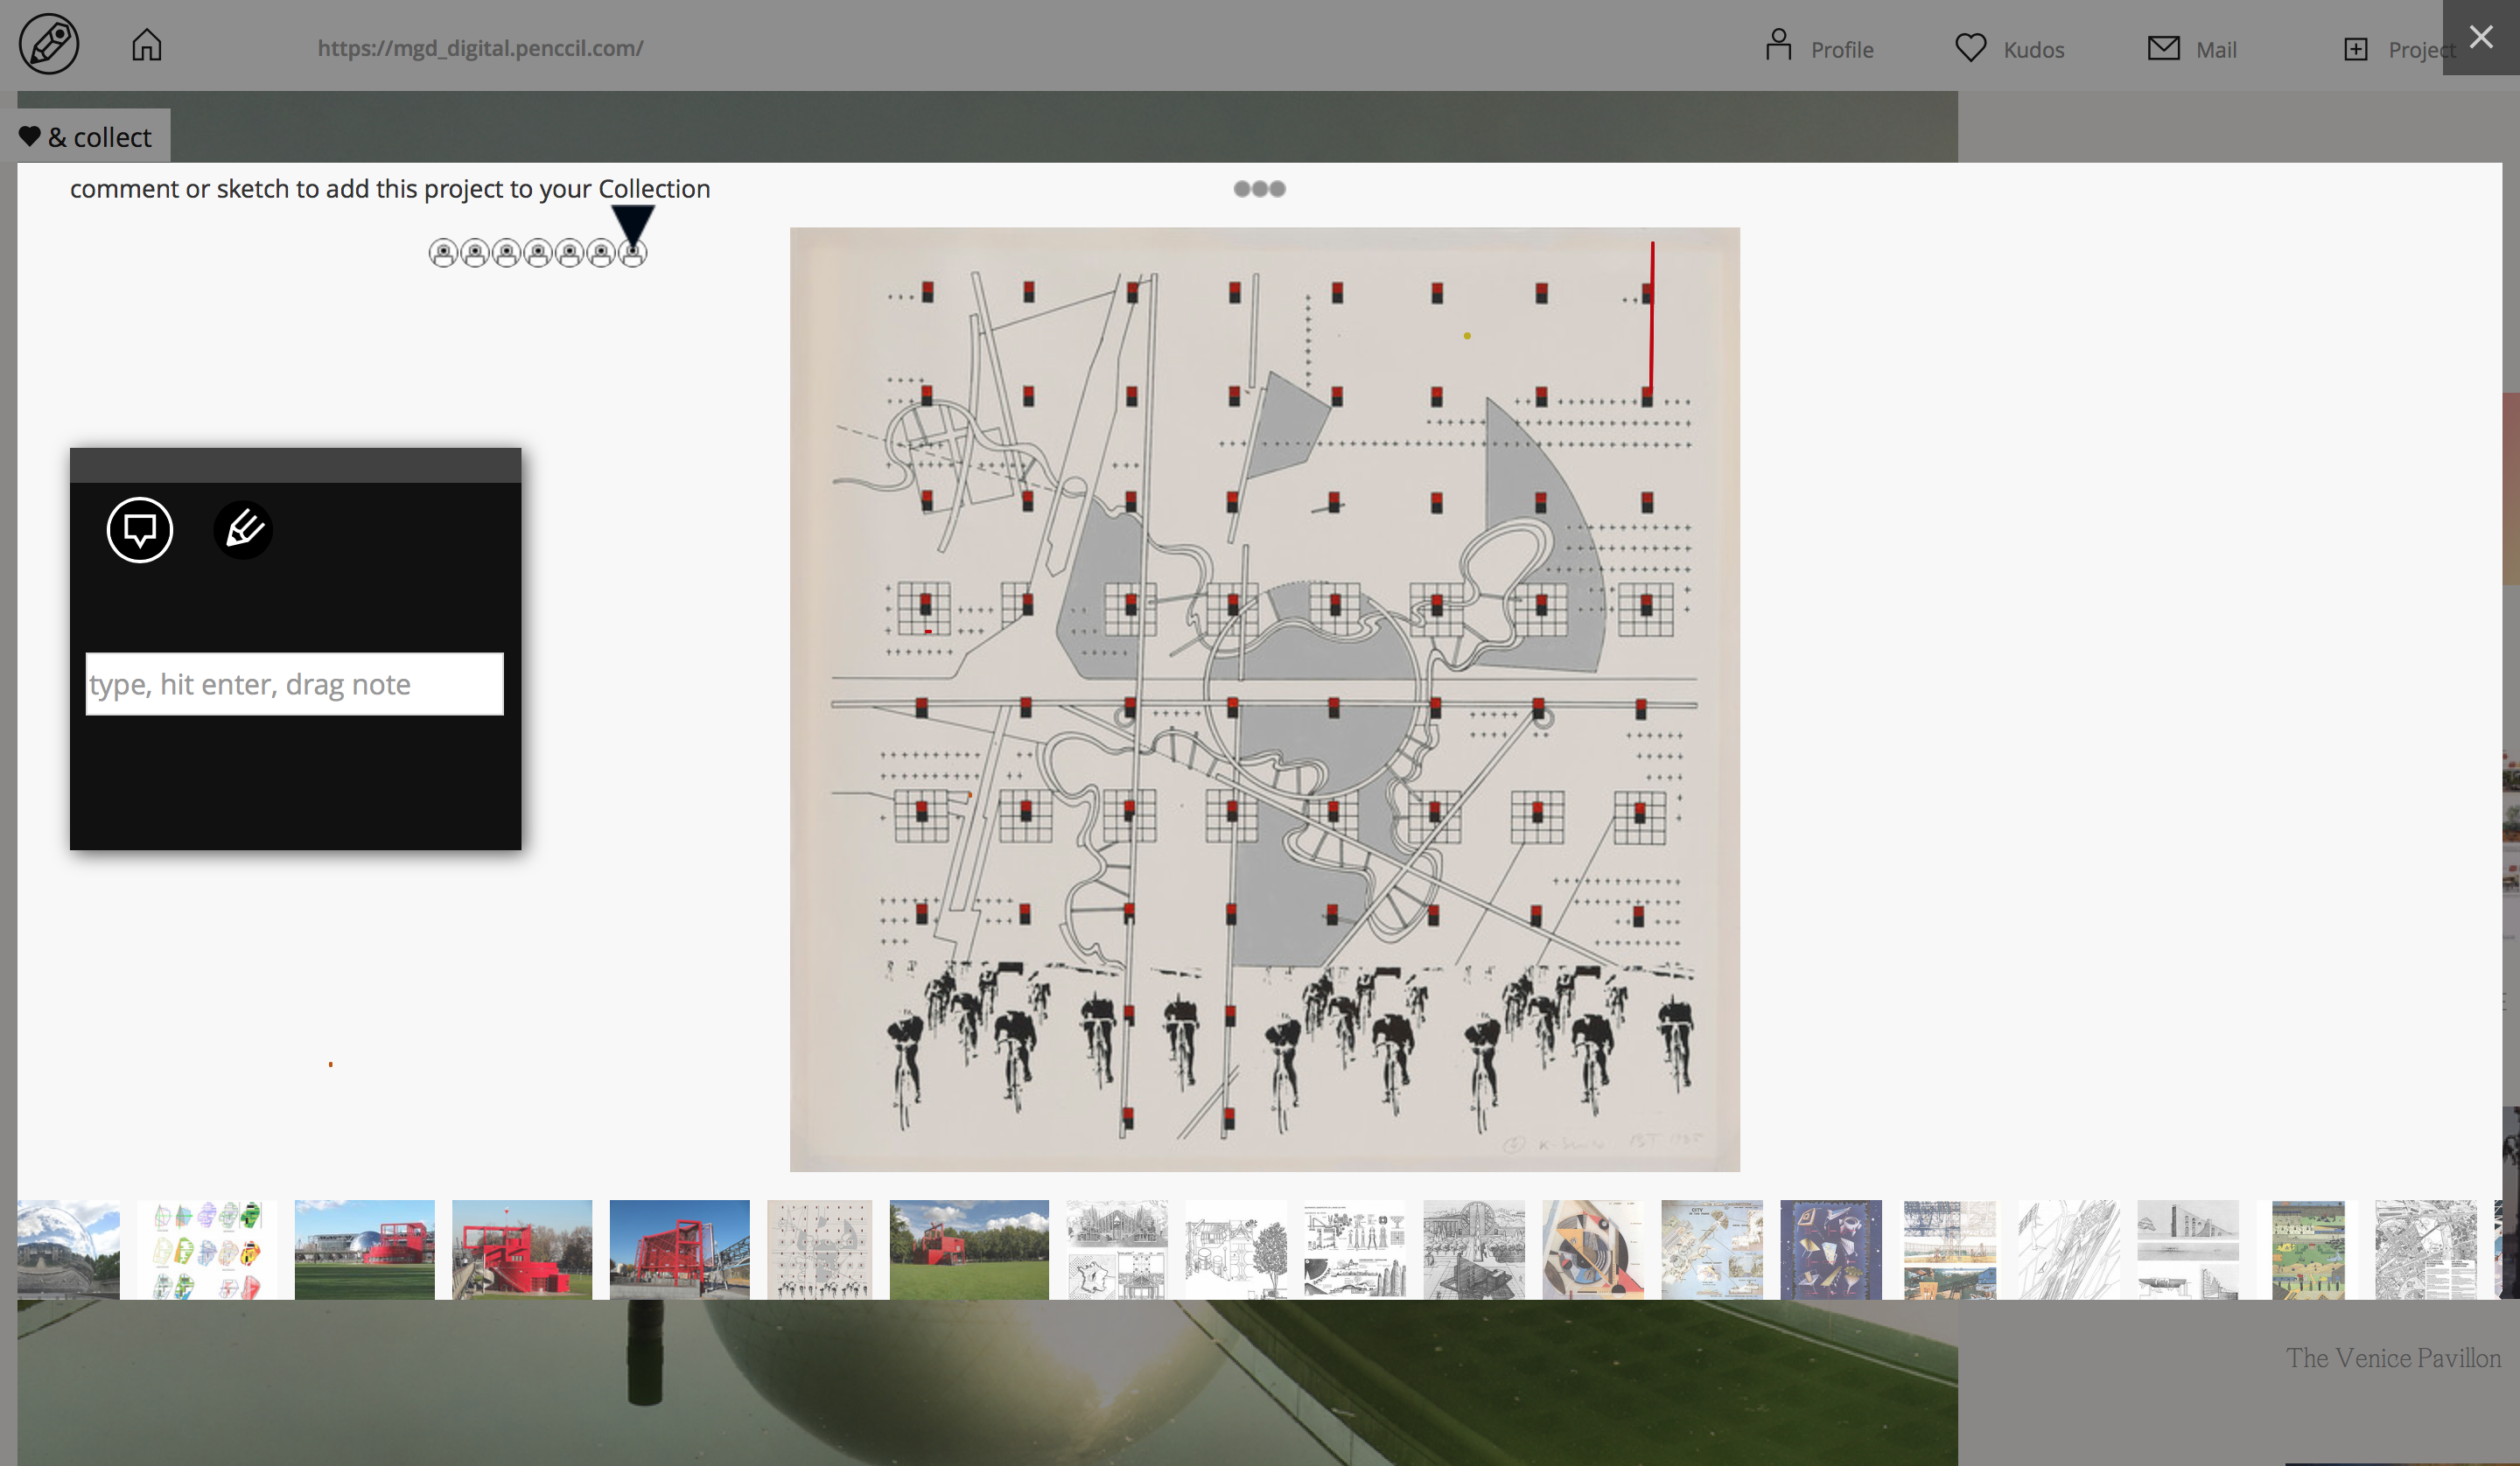
Task: Open the blue truss structure collage thumbnail
Action: point(1950,1250)
